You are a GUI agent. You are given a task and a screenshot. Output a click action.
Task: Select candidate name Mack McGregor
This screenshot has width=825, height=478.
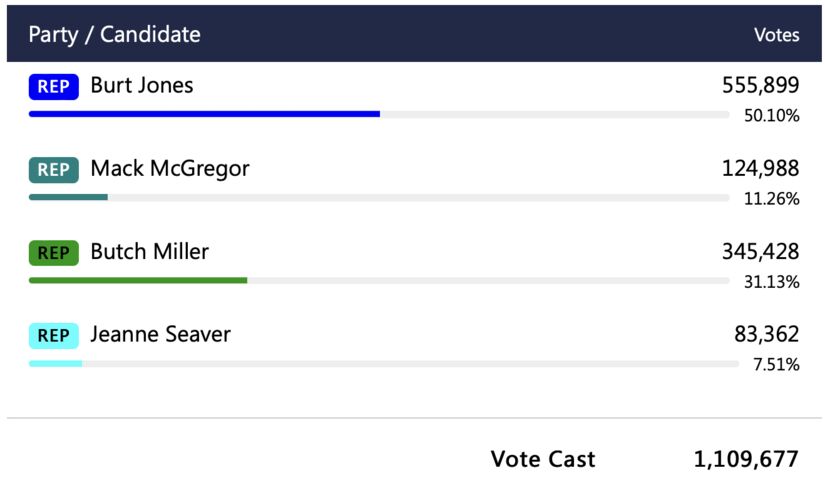[170, 169]
